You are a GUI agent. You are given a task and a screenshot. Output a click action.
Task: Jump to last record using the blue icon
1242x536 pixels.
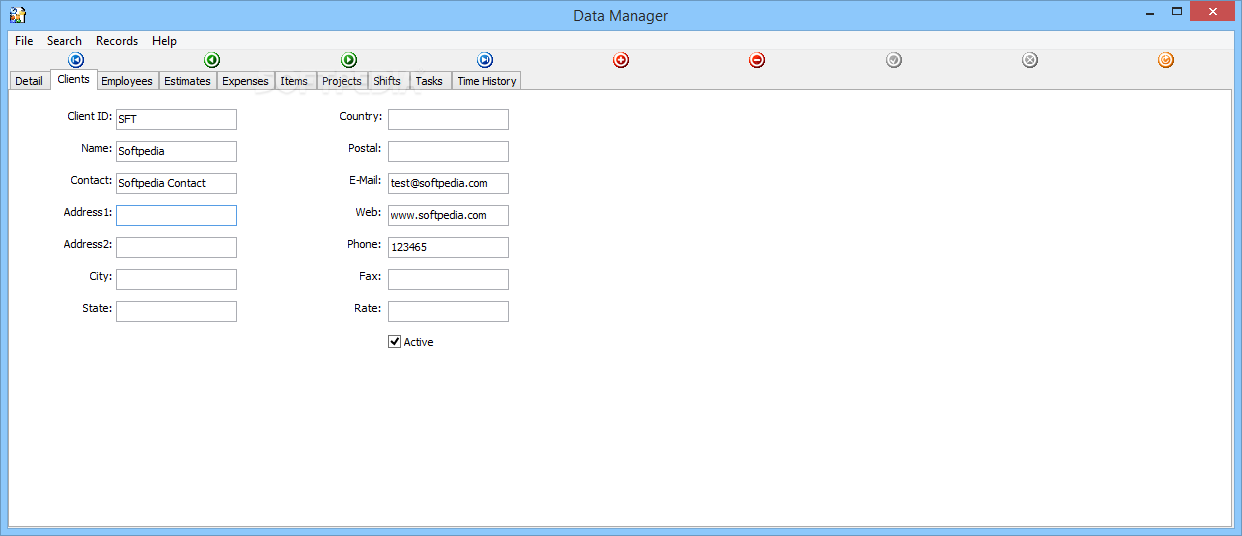[x=485, y=61]
